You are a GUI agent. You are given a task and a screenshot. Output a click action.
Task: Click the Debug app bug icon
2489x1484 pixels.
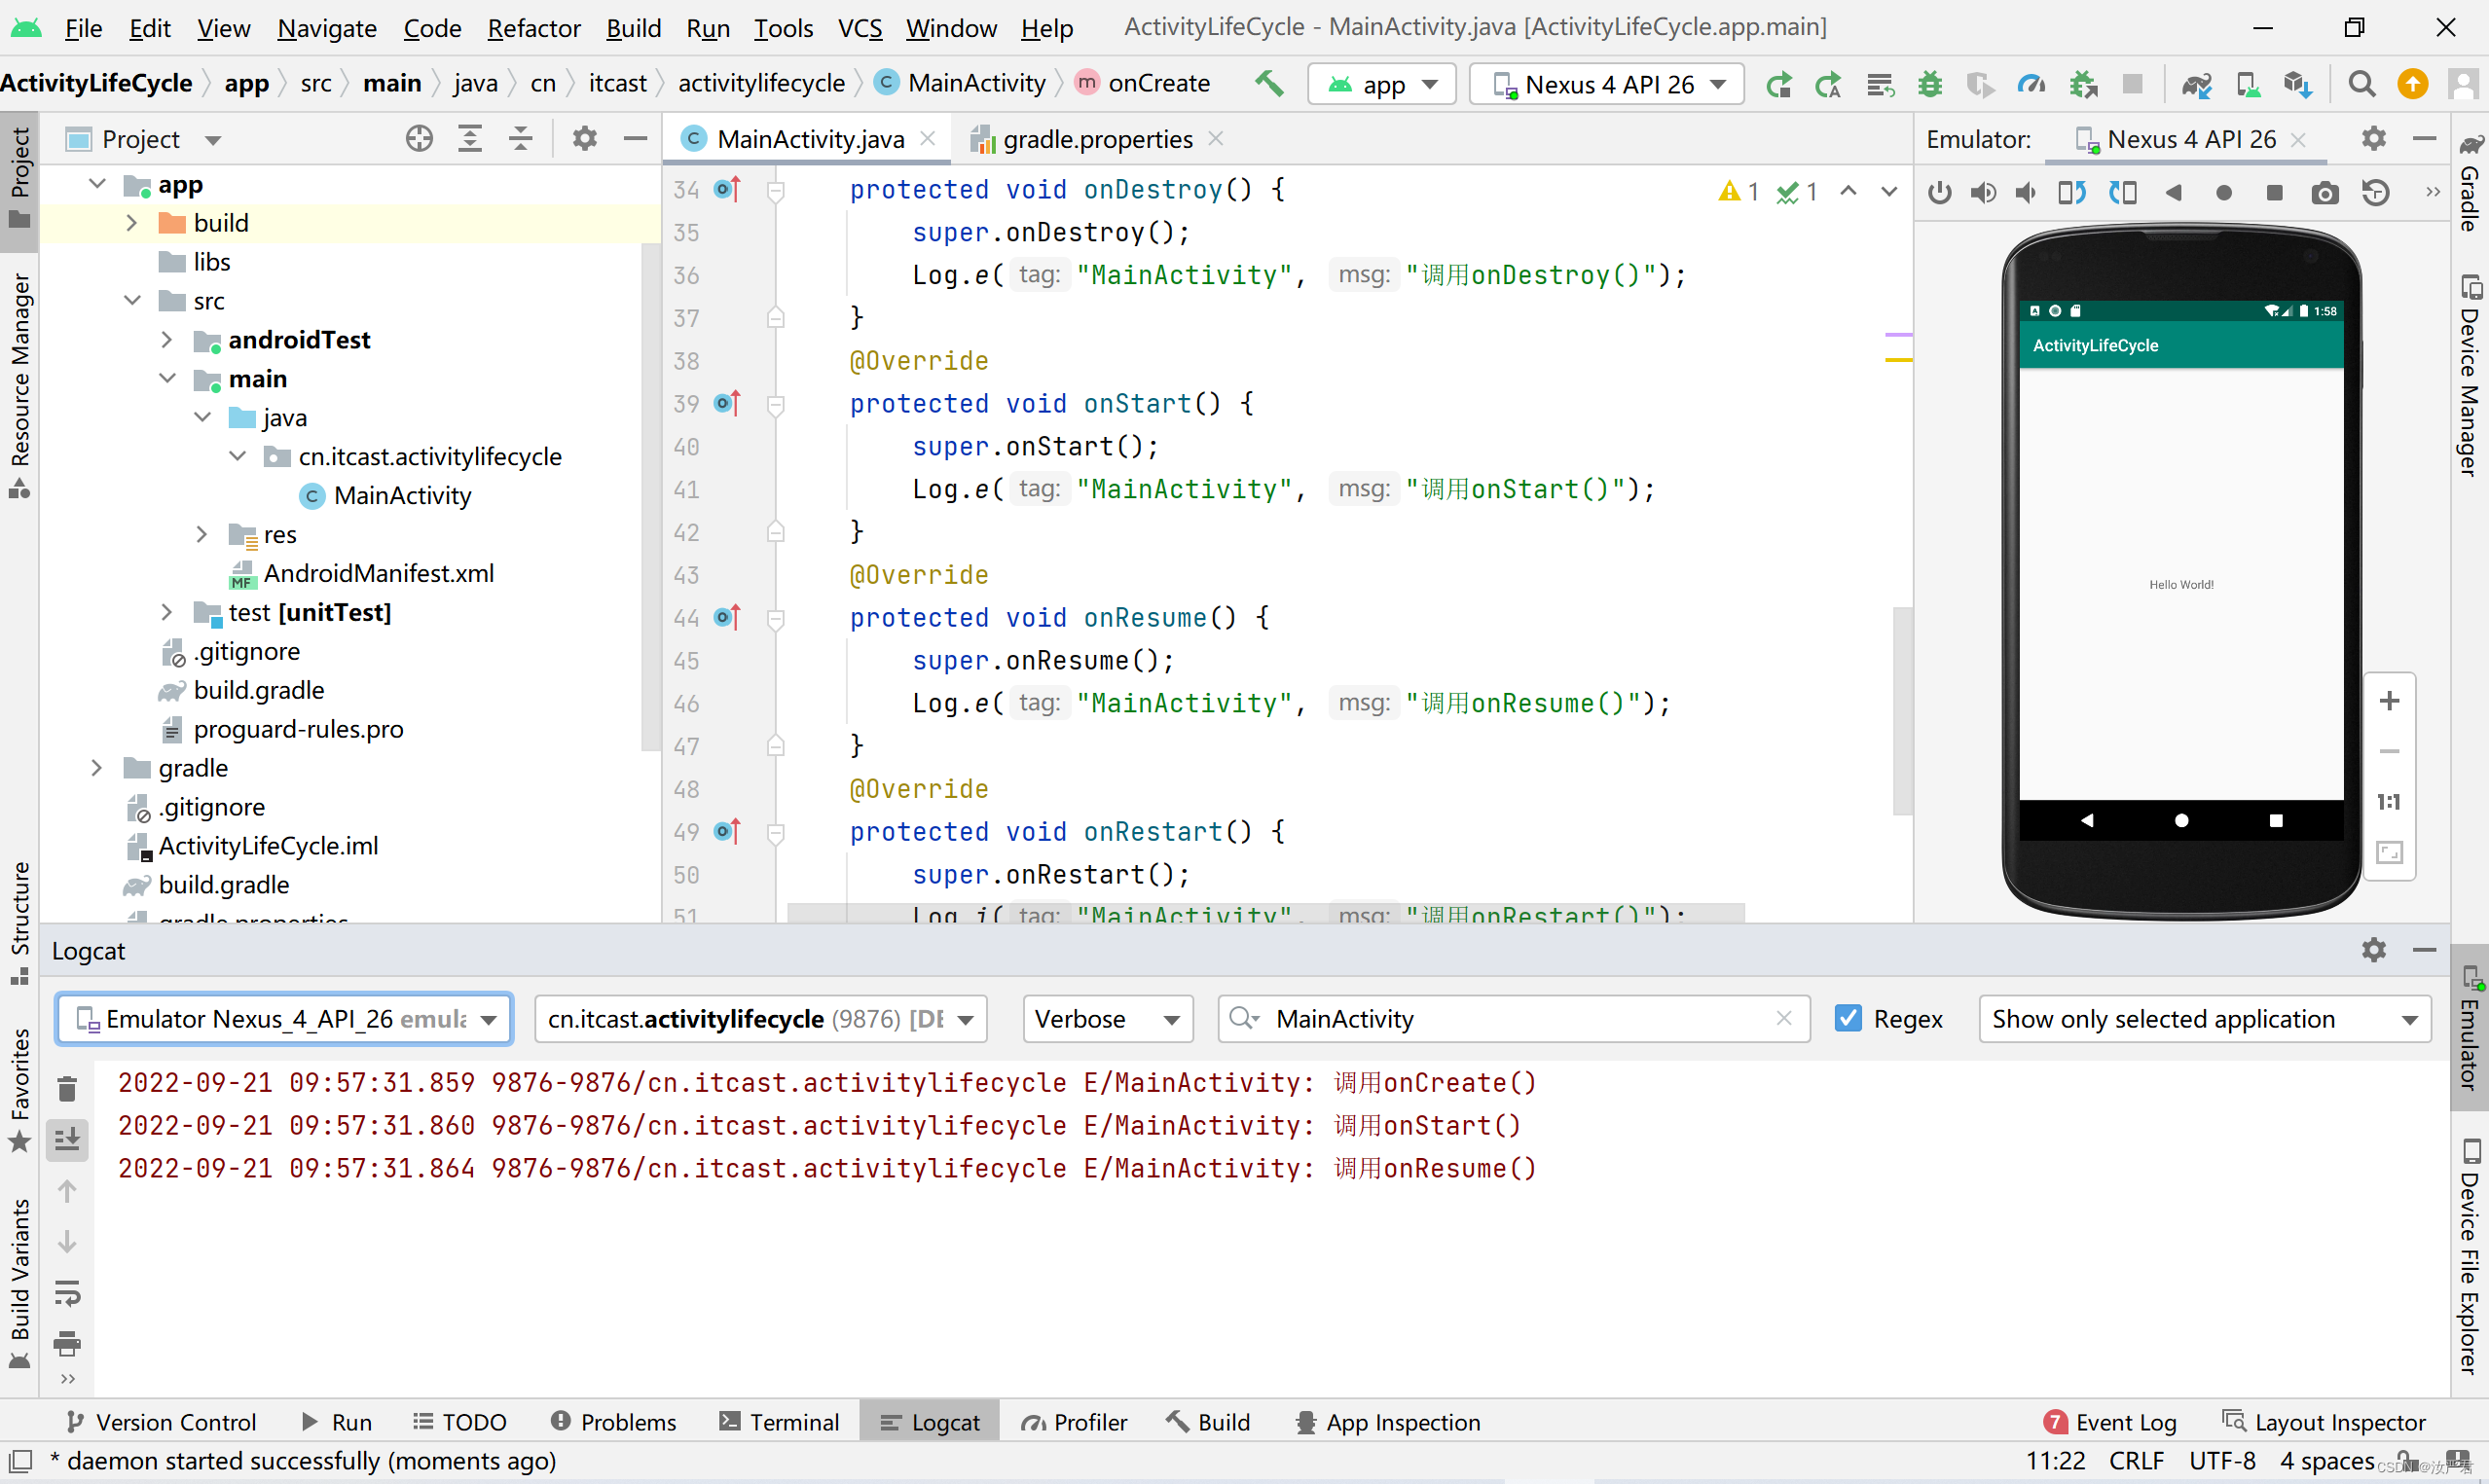click(x=1929, y=84)
